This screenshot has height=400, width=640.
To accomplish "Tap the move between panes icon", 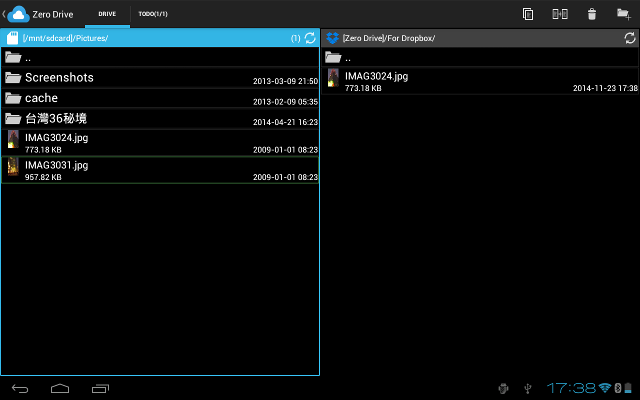I will pyautogui.click(x=560, y=14).
